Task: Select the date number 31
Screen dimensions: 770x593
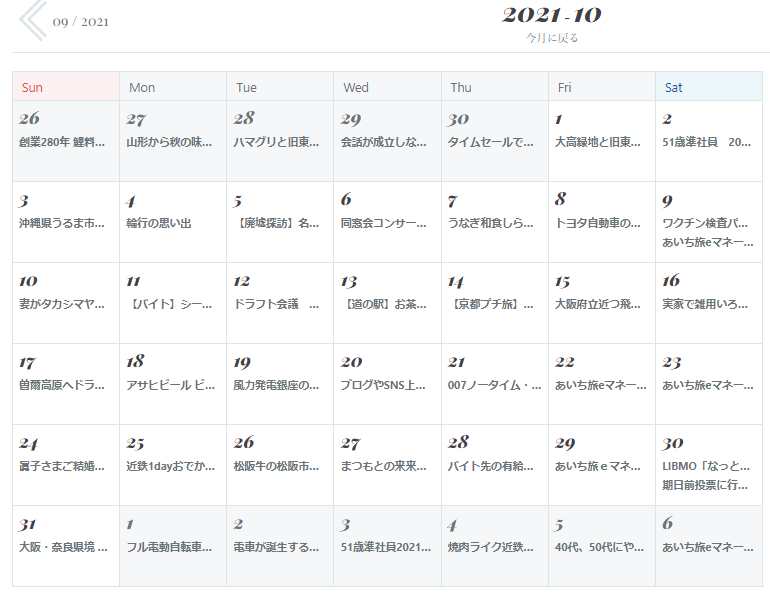Action: [x=28, y=524]
